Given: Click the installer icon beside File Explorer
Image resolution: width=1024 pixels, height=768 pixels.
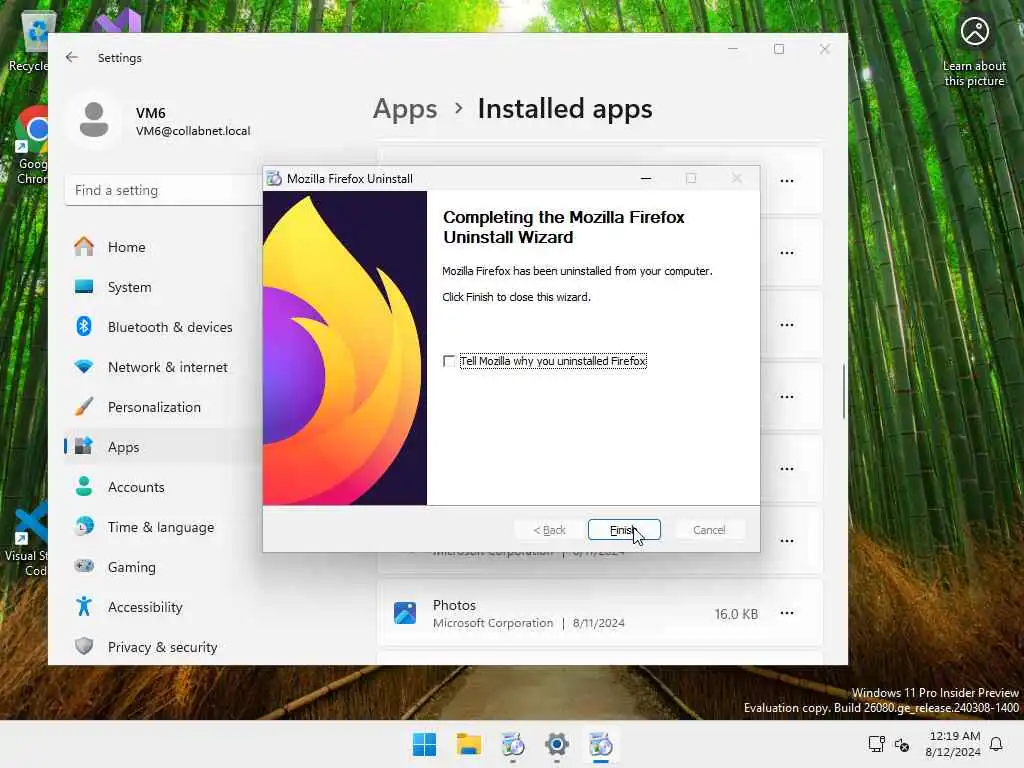Looking at the screenshot, I should (513, 744).
